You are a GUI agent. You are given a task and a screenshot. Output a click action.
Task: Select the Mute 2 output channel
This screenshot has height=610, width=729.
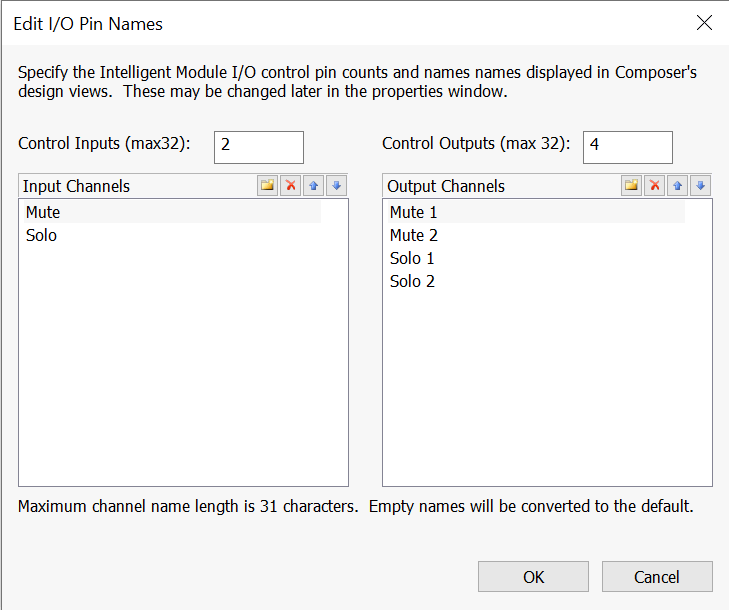pyautogui.click(x=537, y=235)
